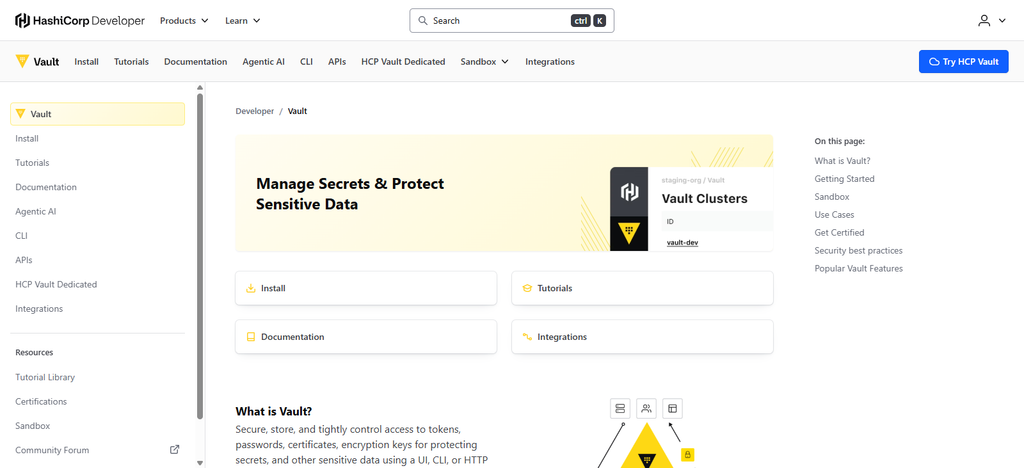This screenshot has height=468, width=1024.
Task: Open Tutorials in the top Vault navbar
Action: click(x=131, y=62)
